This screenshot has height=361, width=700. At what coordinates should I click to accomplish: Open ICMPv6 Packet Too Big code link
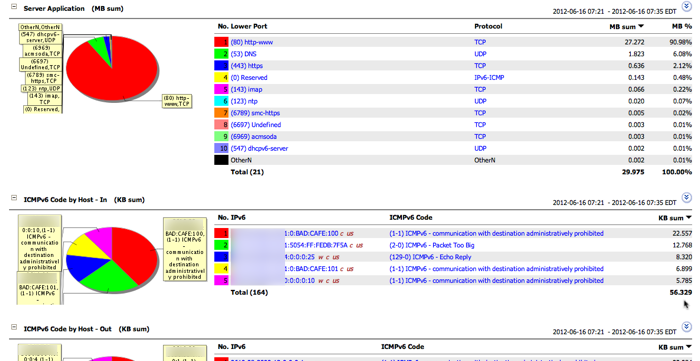(432, 245)
